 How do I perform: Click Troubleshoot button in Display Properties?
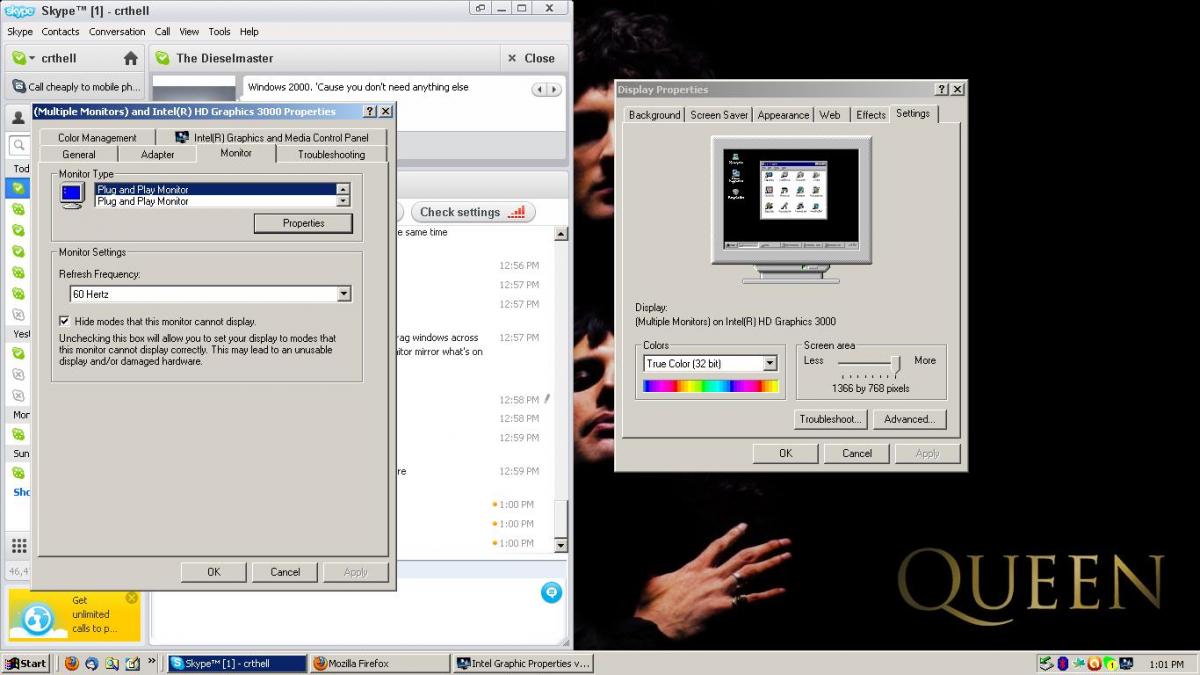click(x=830, y=419)
